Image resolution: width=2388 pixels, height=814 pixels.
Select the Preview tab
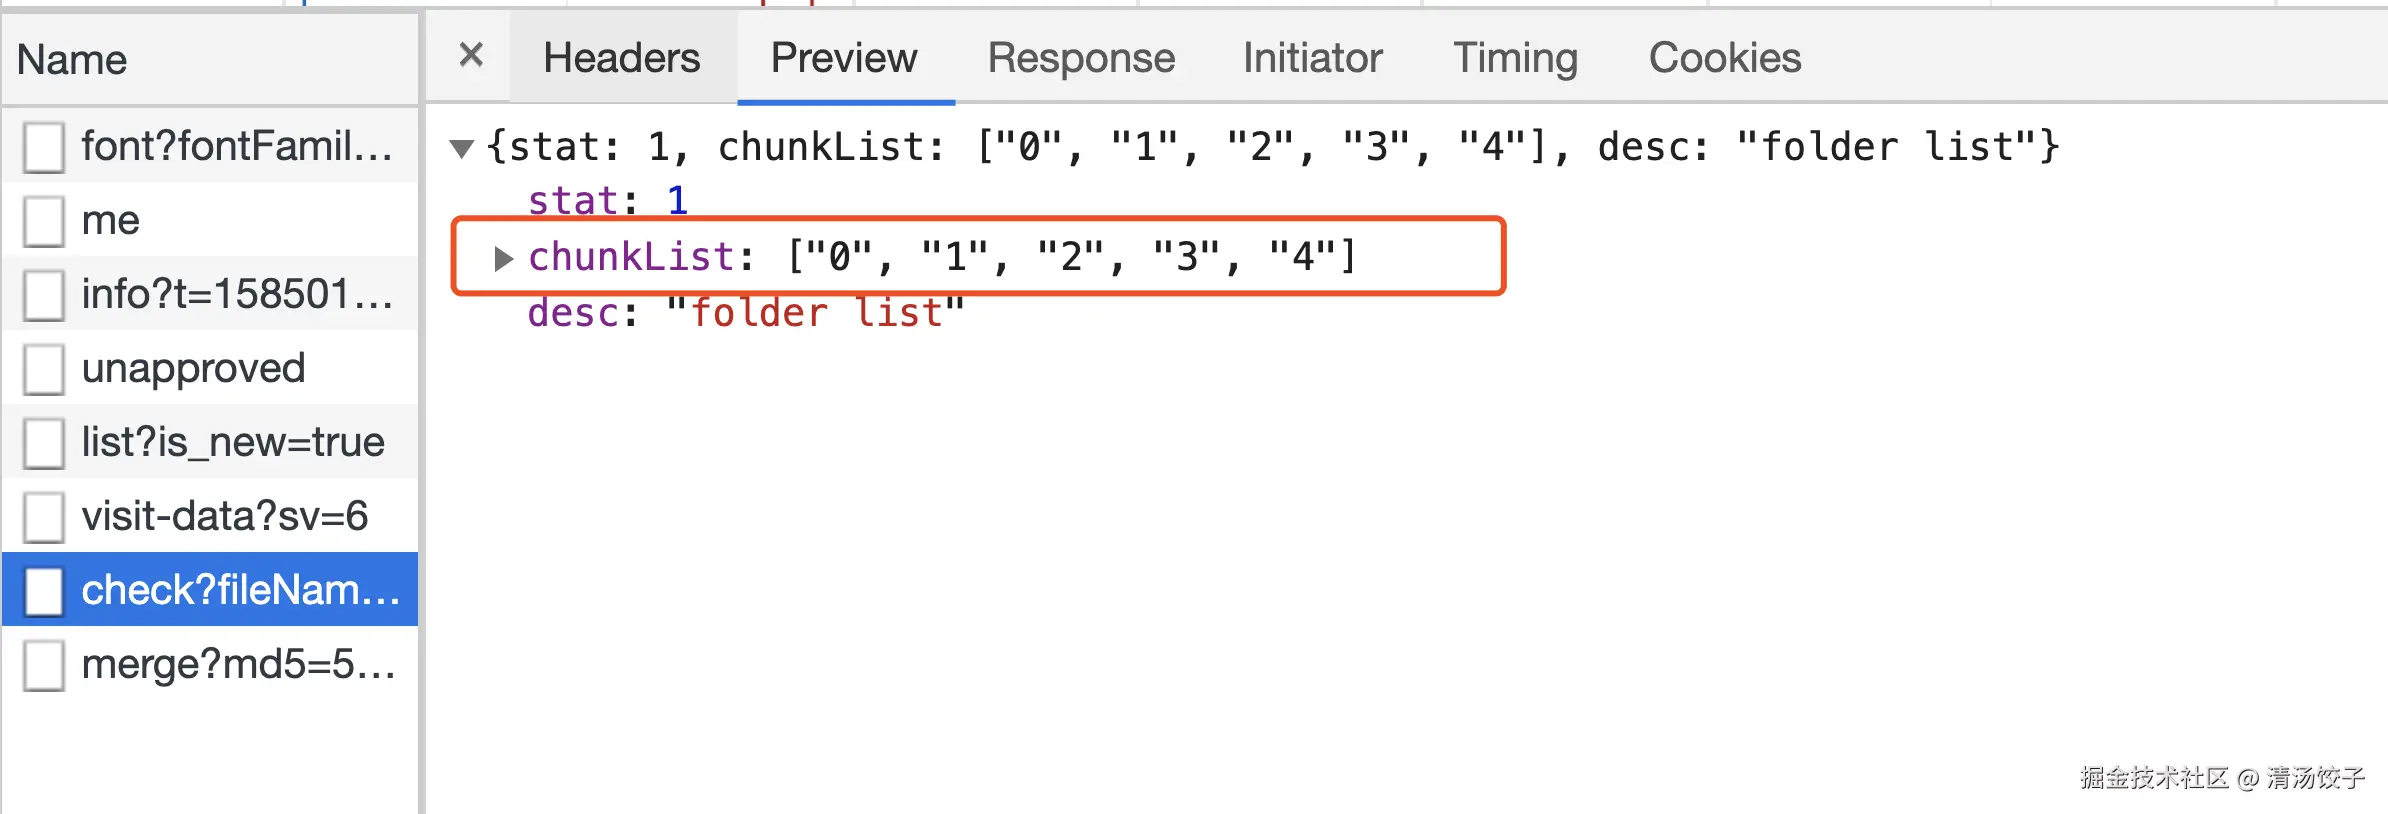843,58
